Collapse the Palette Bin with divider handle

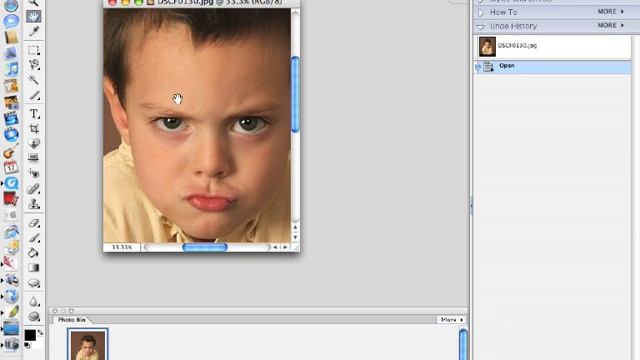[x=471, y=206]
